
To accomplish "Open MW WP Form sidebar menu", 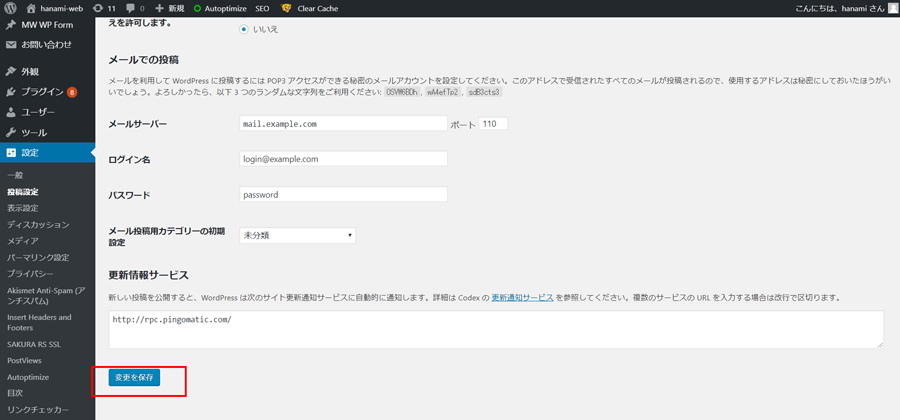I will pyautogui.click(x=48, y=25).
